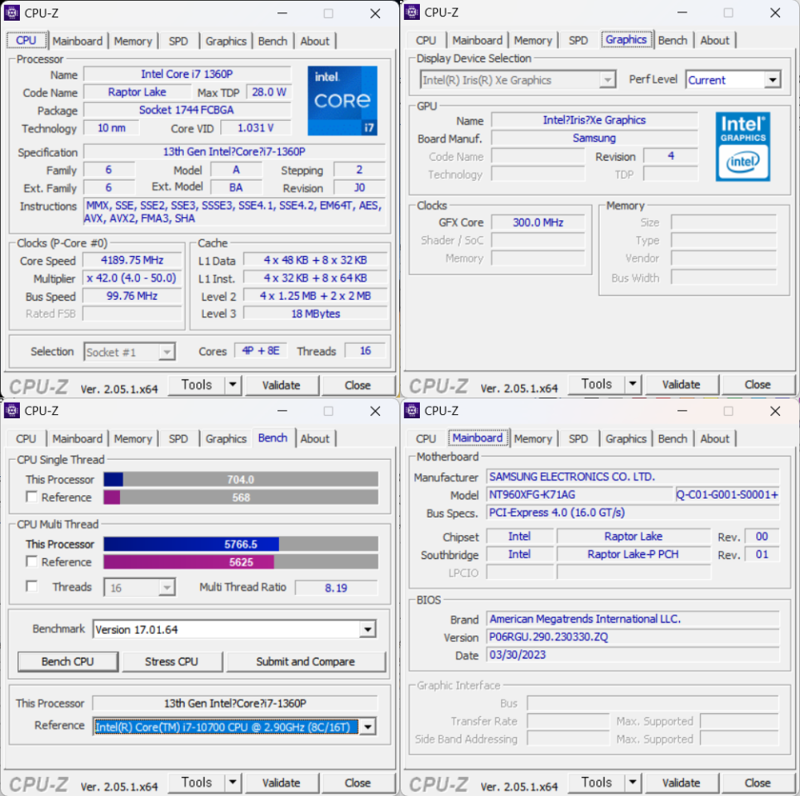Image resolution: width=800 pixels, height=796 pixels.
Task: Click the single-thread Reference 568 bar
Action: [x=241, y=497]
